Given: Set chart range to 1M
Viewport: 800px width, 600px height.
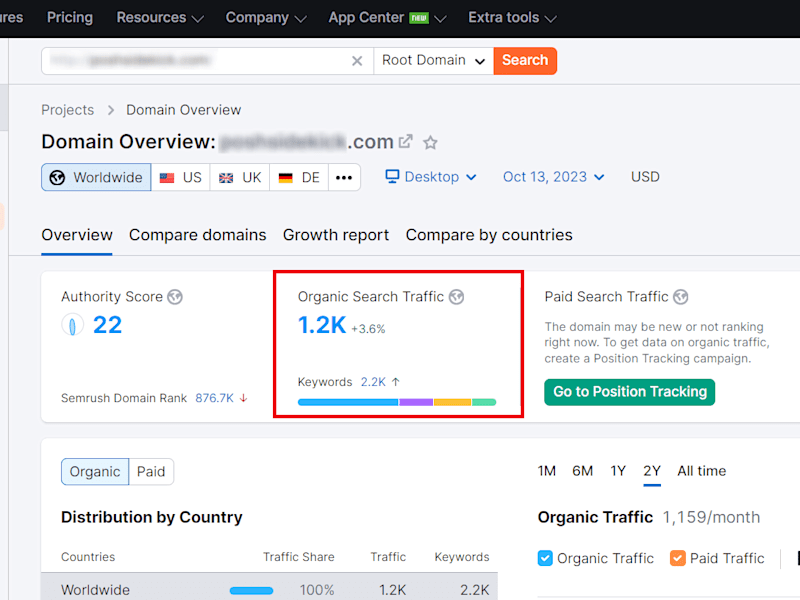Looking at the screenshot, I should (546, 471).
